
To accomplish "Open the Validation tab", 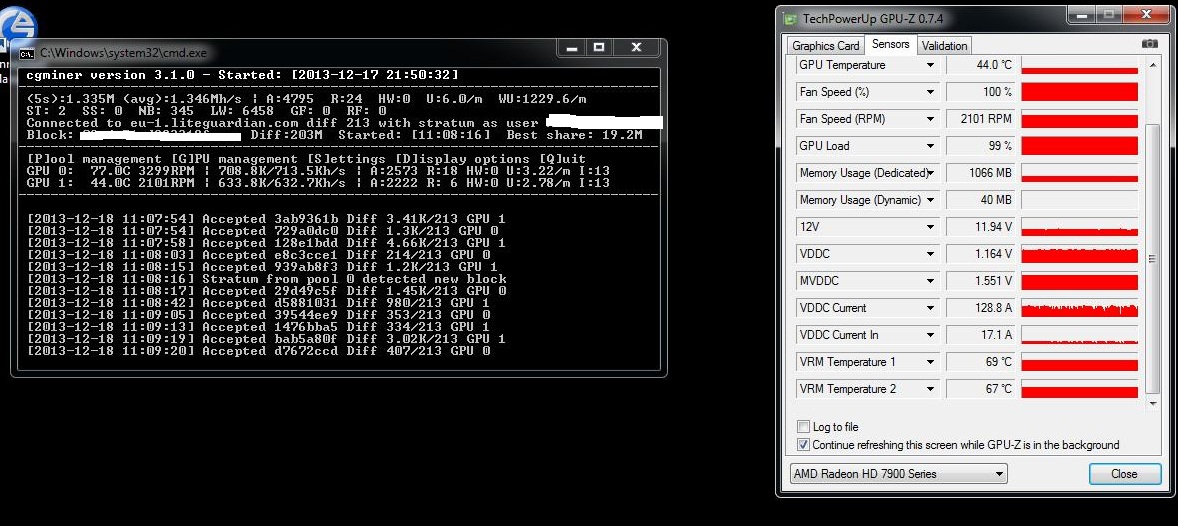I will pyautogui.click(x=944, y=46).
